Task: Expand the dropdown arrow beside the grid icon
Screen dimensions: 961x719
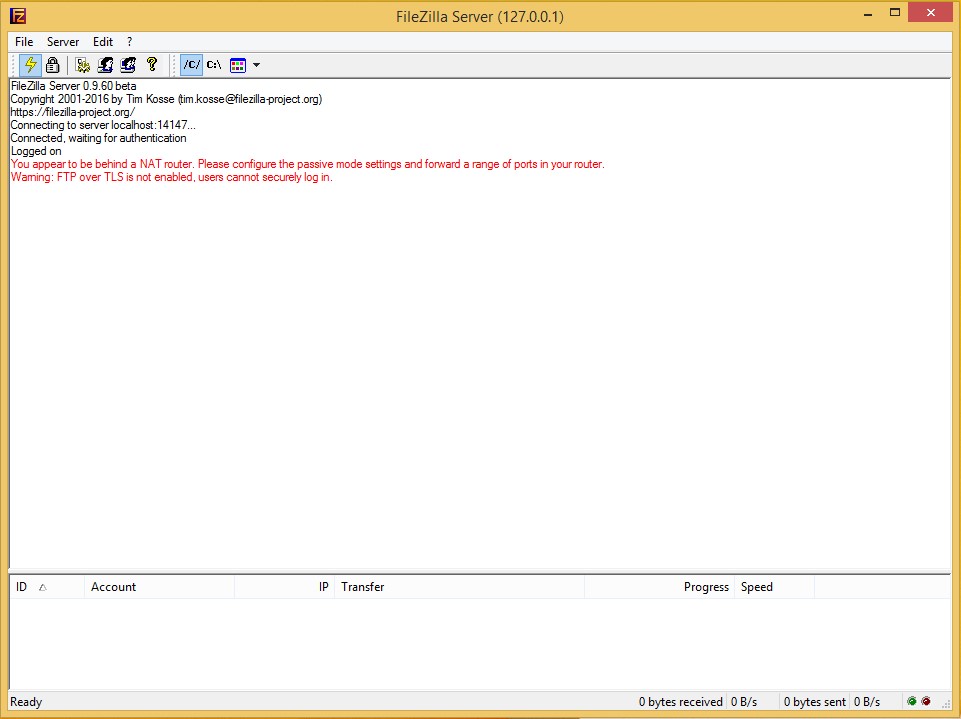Action: [x=256, y=65]
